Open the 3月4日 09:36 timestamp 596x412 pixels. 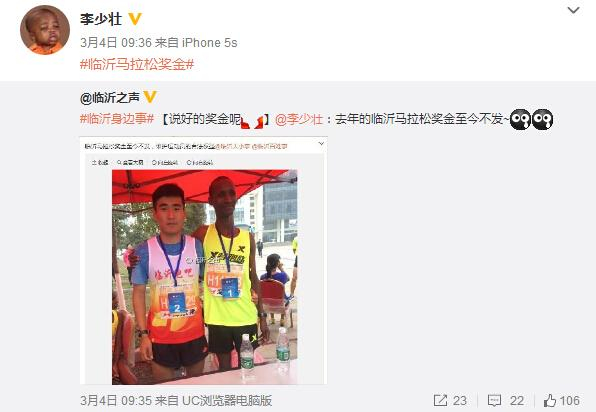[116, 43]
